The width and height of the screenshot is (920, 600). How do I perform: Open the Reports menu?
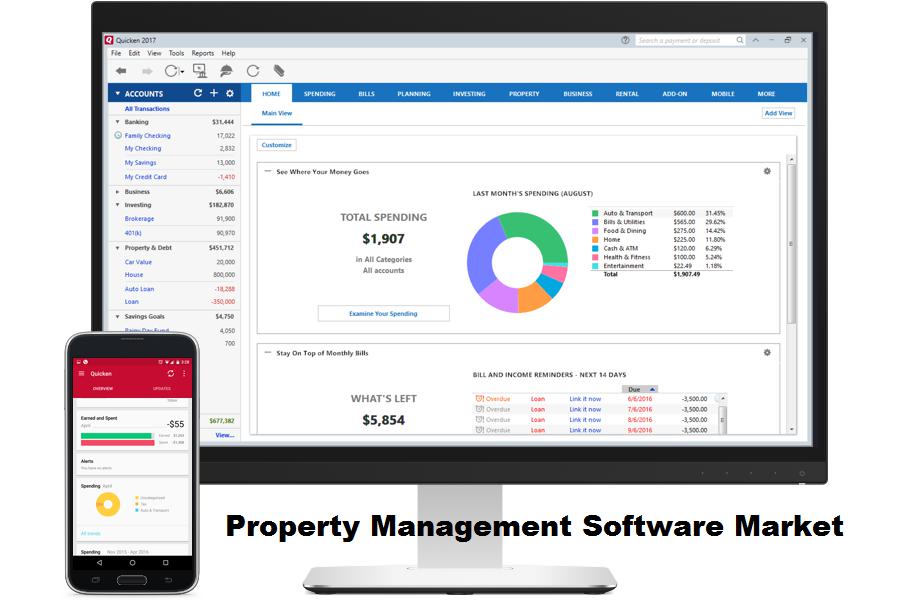click(x=202, y=53)
